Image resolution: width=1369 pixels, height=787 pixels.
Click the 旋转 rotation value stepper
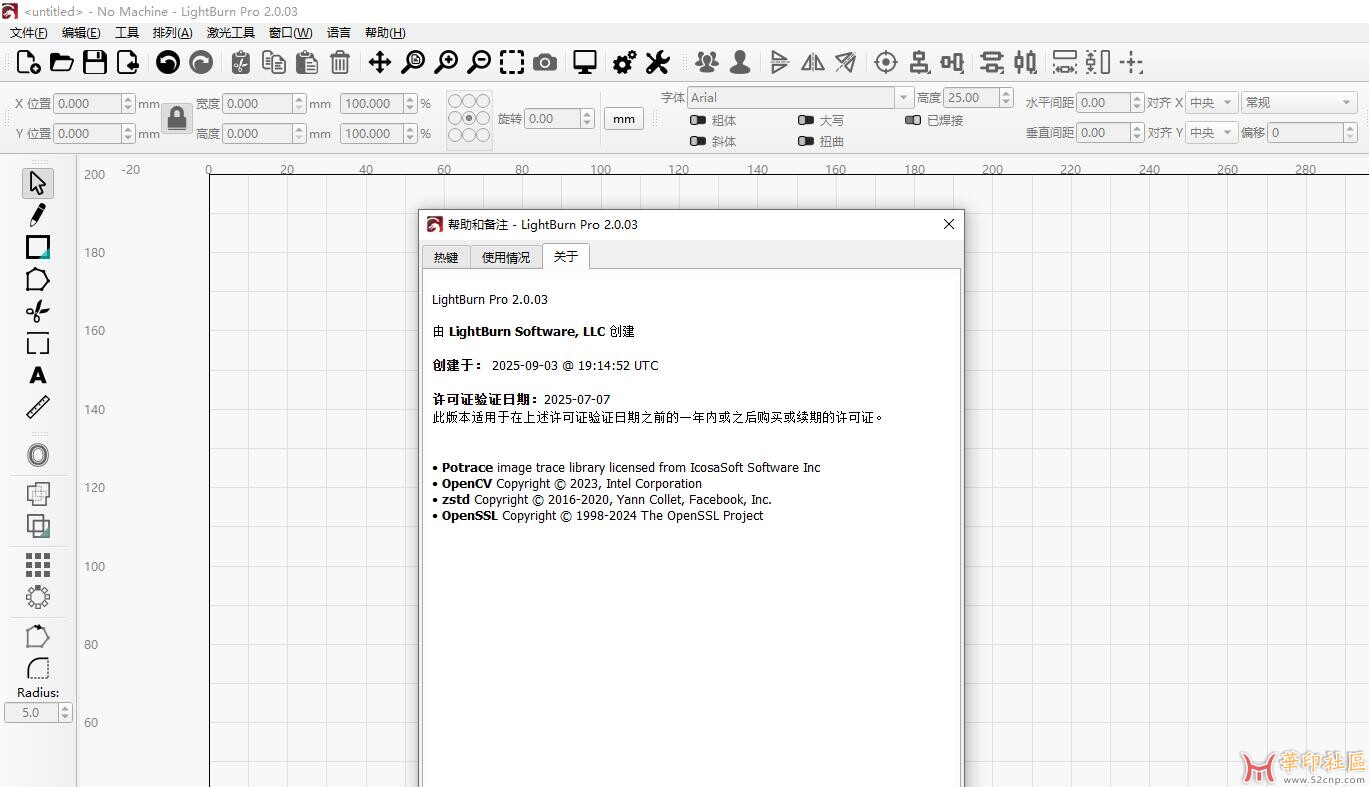click(588, 118)
